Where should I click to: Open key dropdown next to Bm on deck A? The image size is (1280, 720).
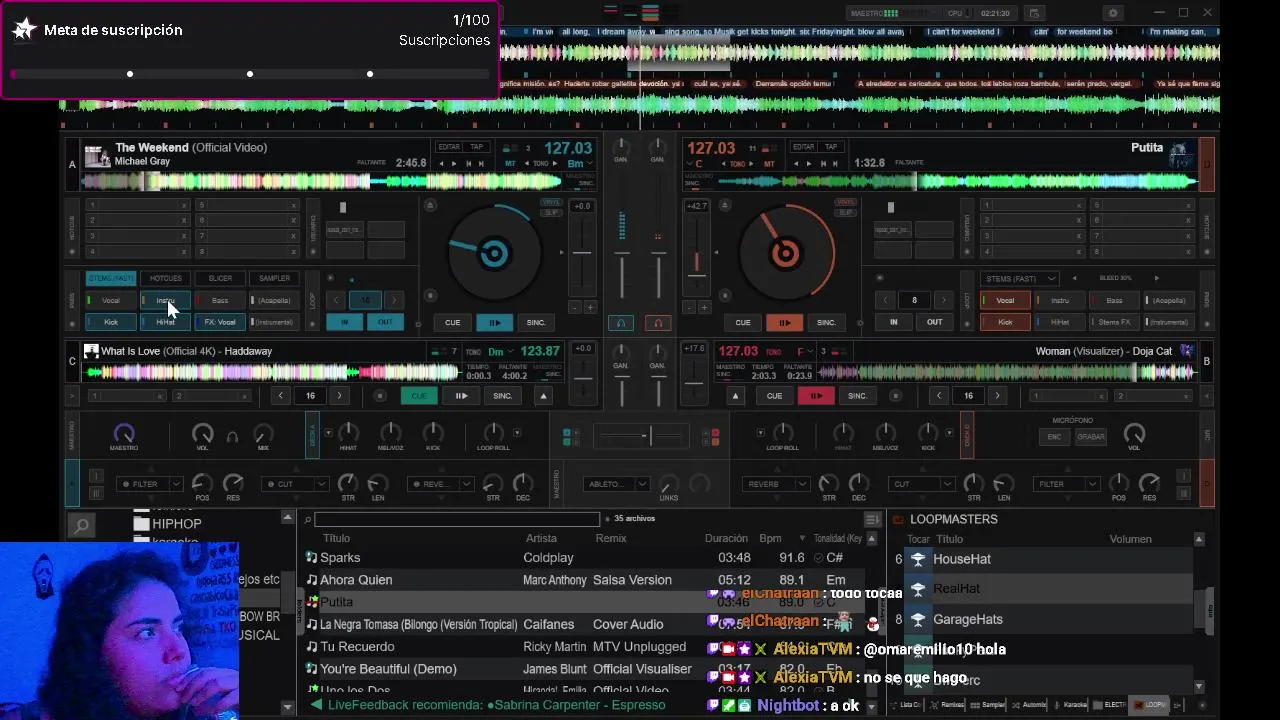tap(588, 163)
